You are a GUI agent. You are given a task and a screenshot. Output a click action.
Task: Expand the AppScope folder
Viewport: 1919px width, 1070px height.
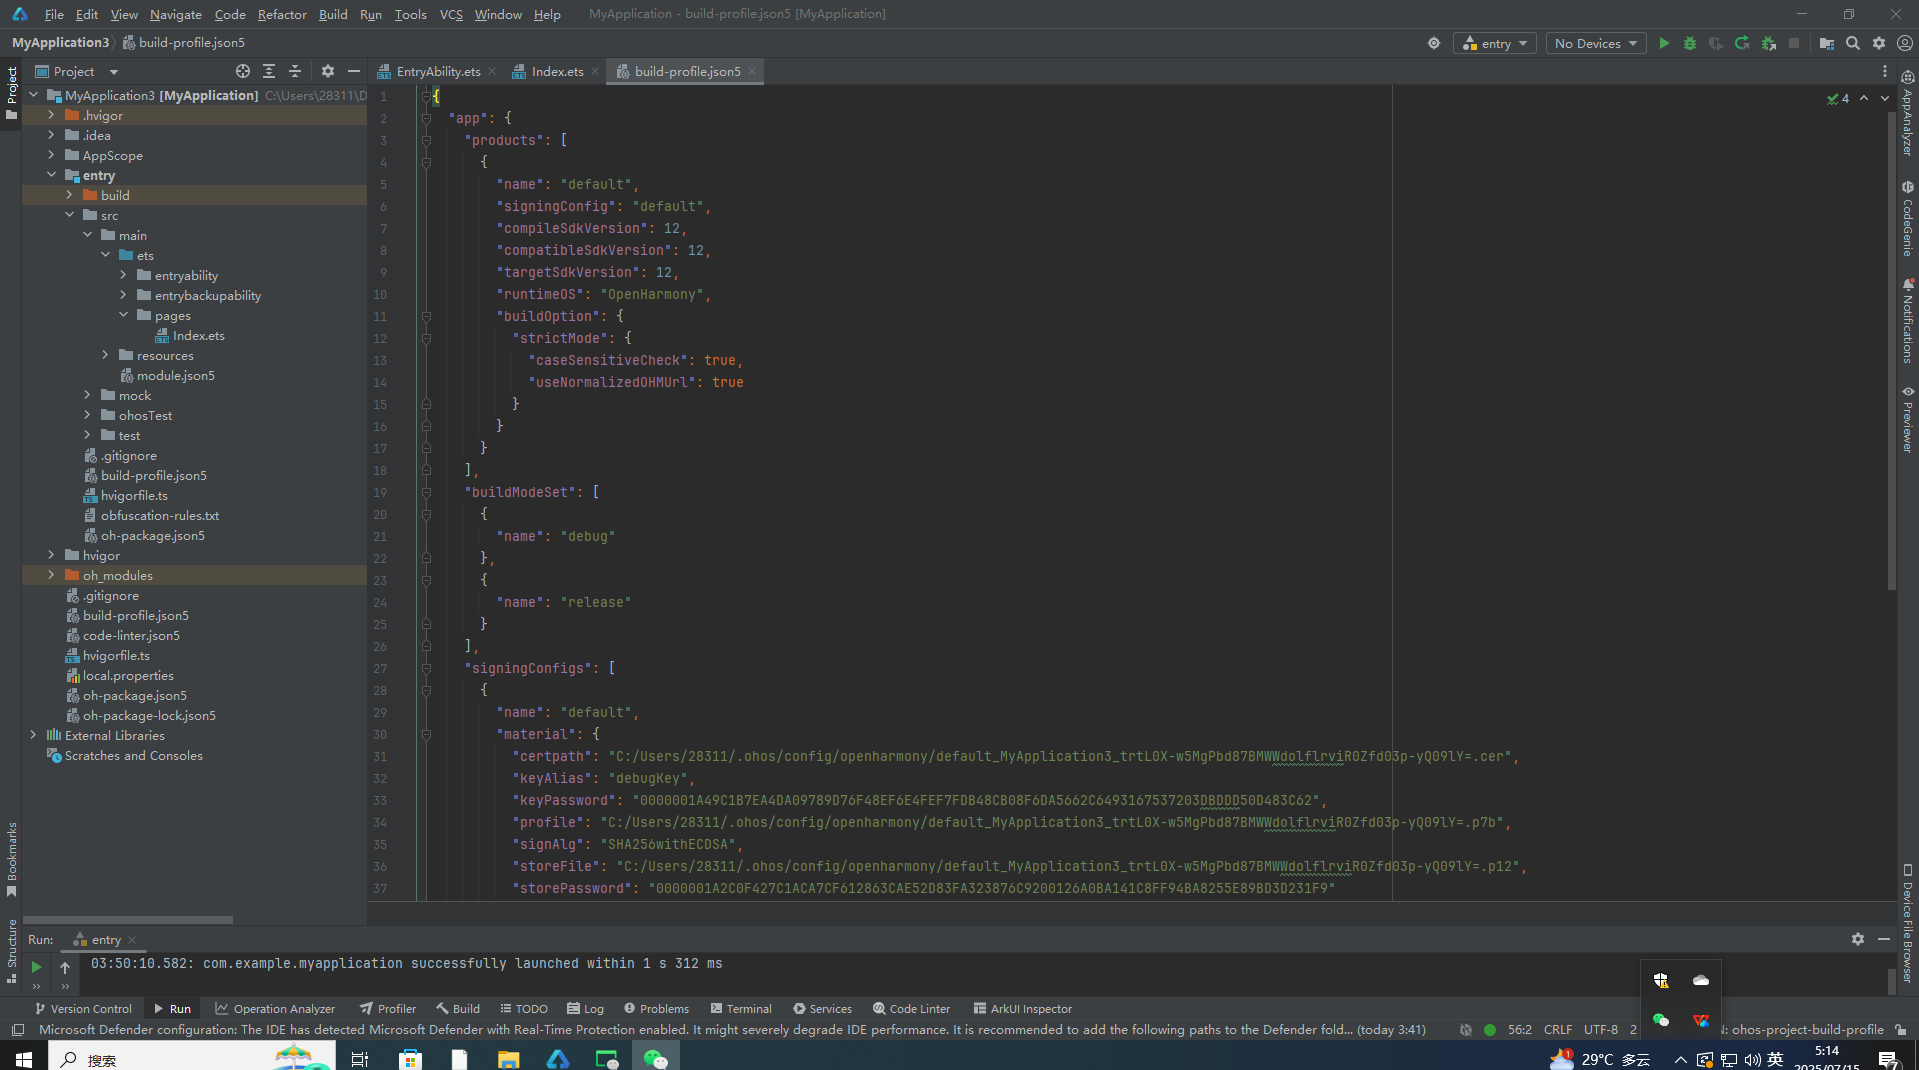pyautogui.click(x=52, y=155)
